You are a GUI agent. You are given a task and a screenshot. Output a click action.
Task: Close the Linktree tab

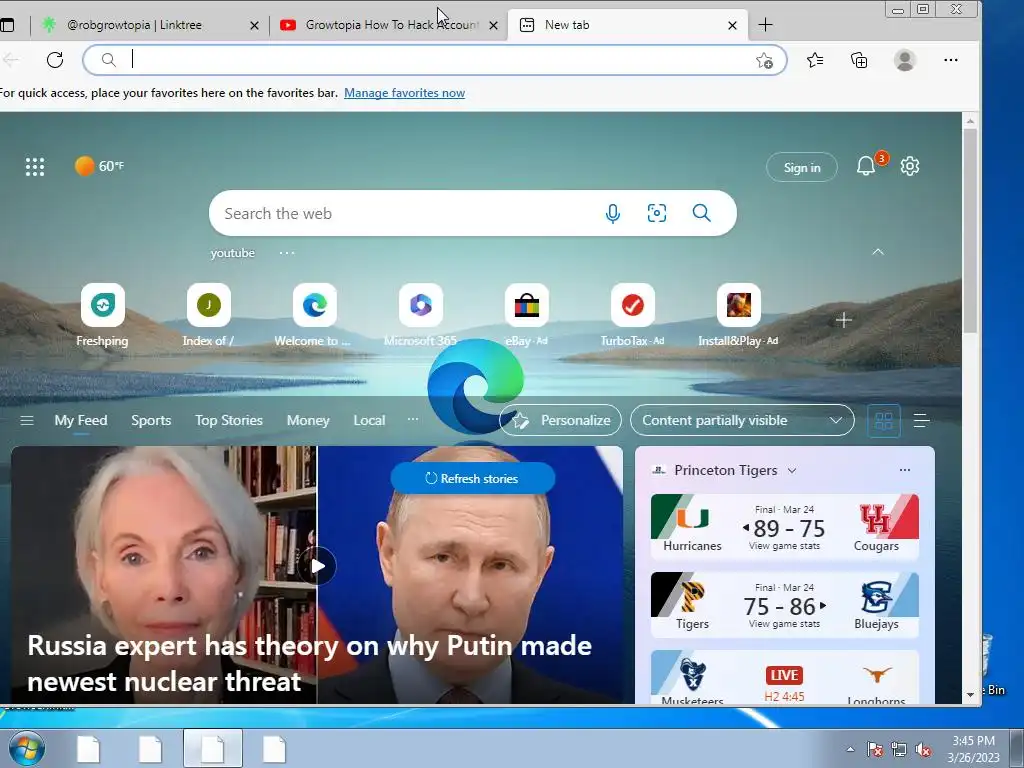click(x=254, y=25)
